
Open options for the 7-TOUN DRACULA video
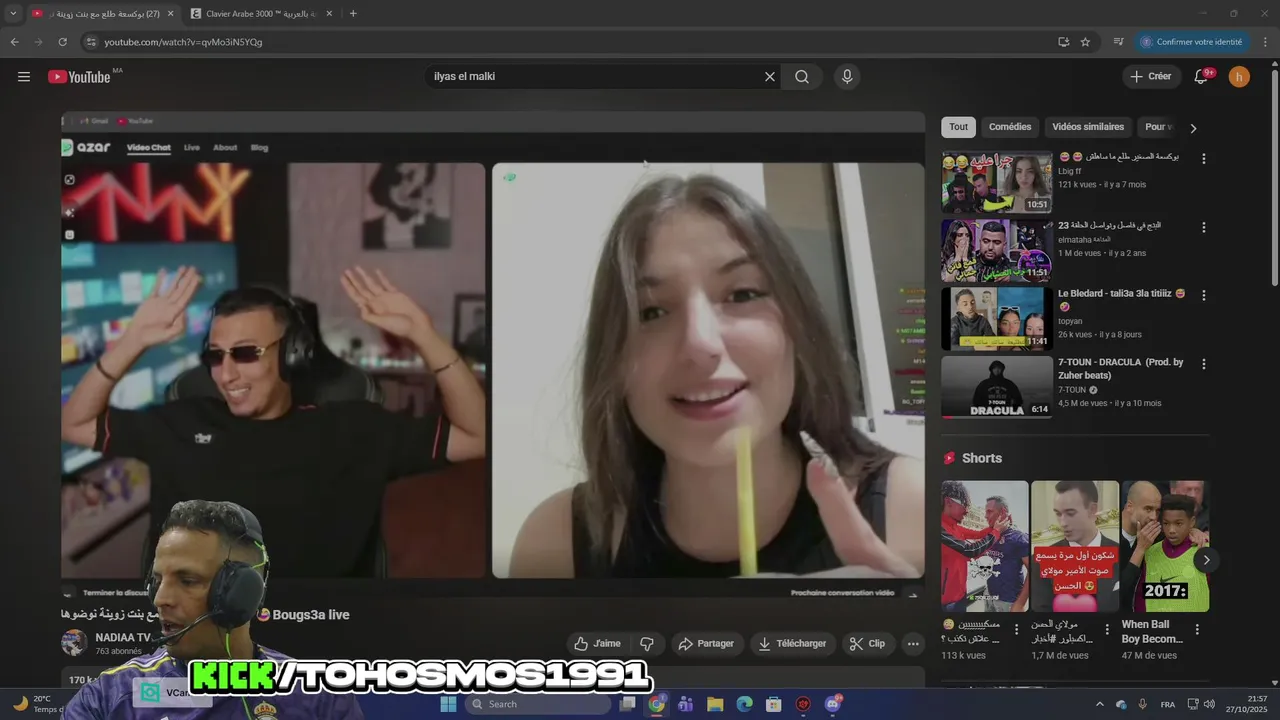1203,364
